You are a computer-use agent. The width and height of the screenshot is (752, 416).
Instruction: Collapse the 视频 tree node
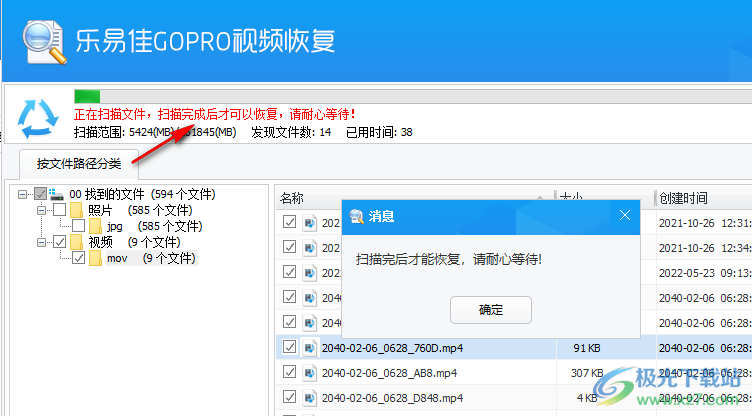click(41, 242)
